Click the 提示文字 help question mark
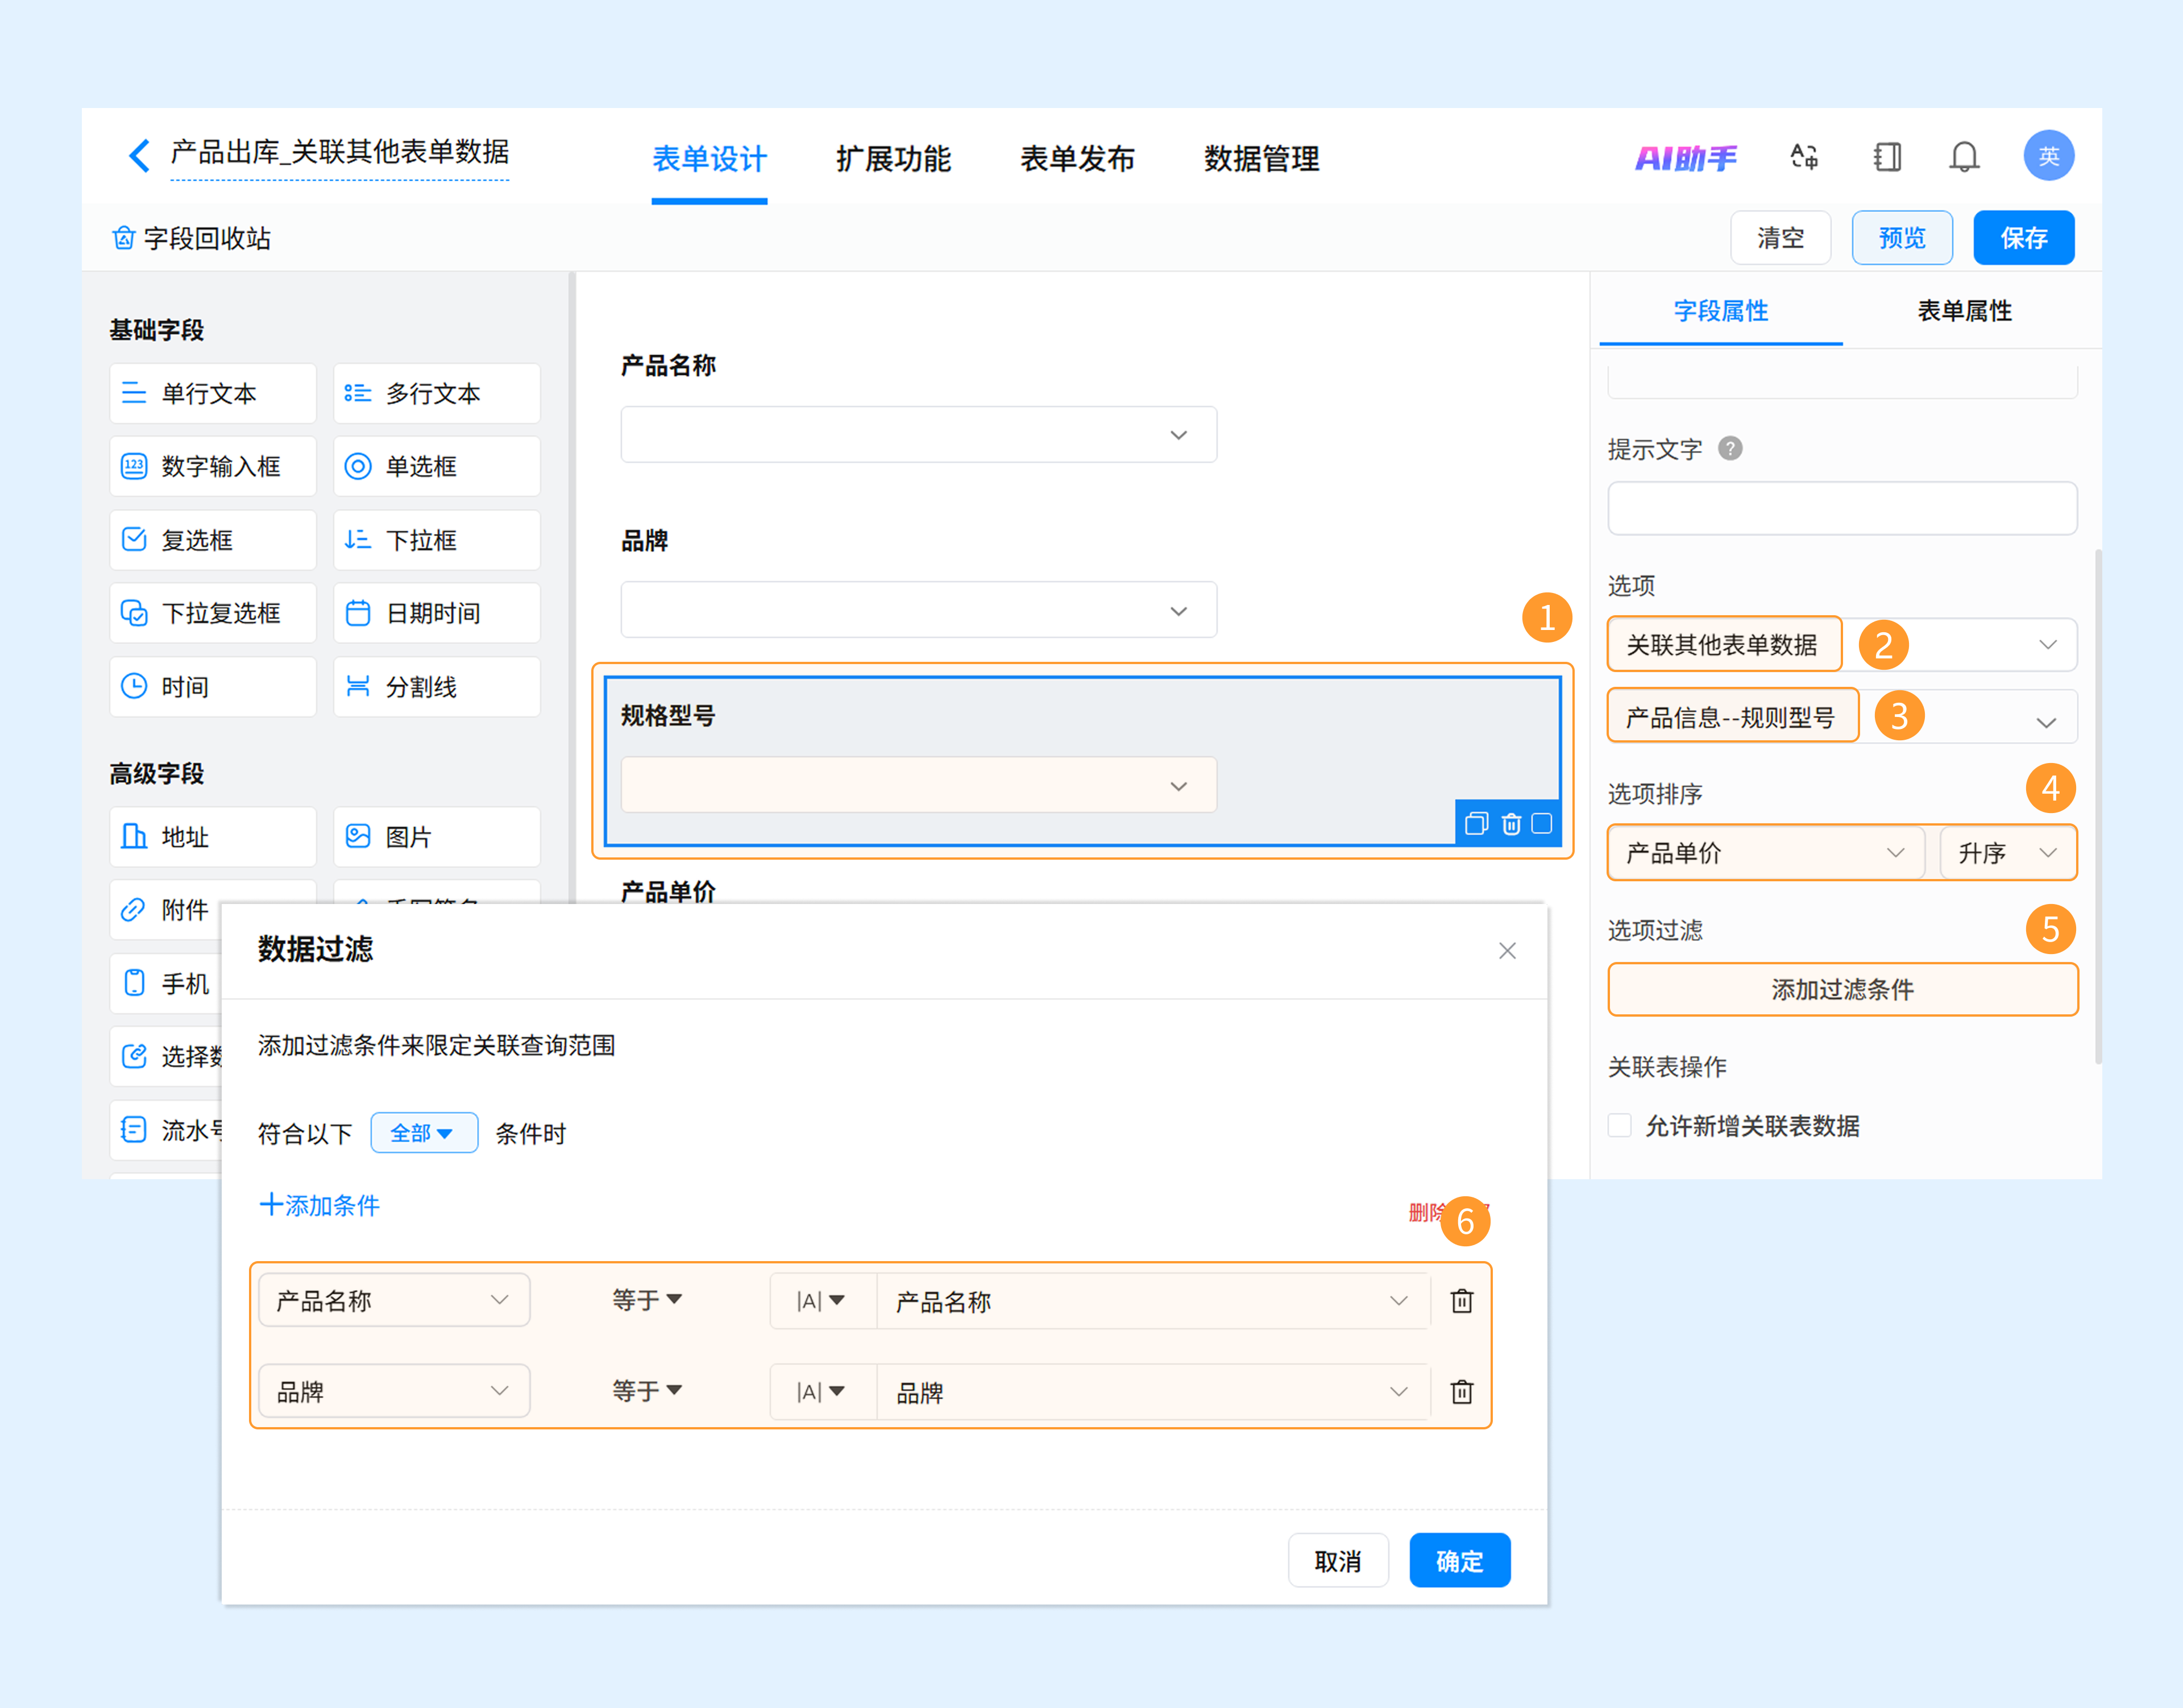 pyautogui.click(x=1729, y=449)
